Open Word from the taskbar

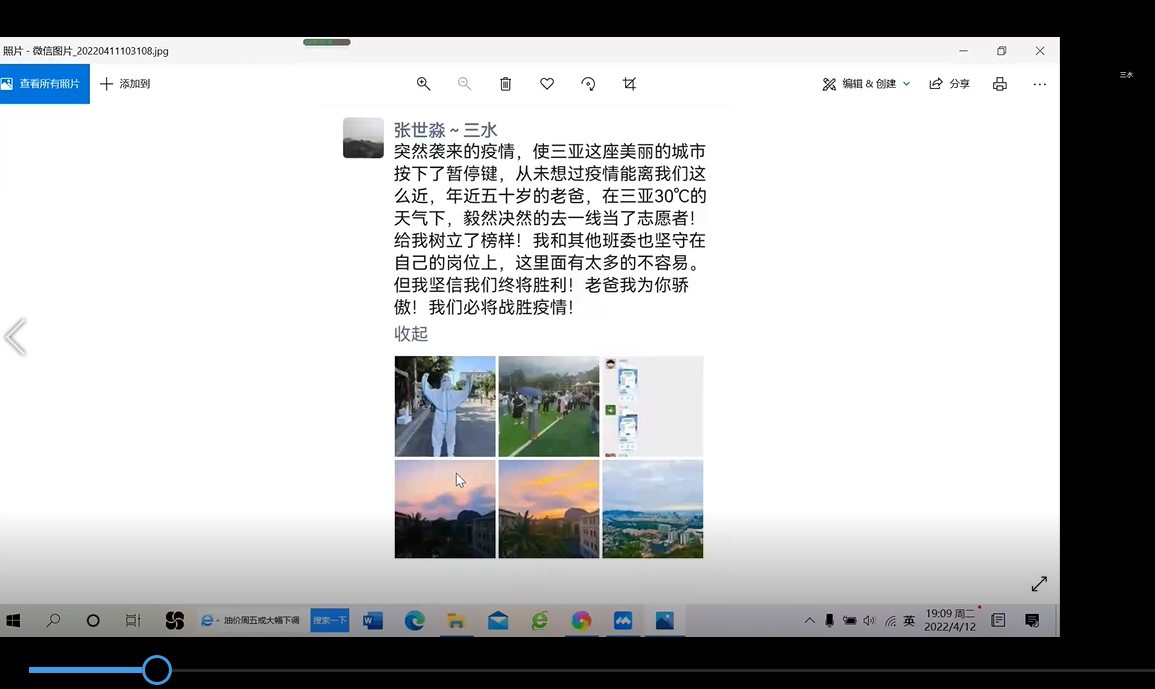[x=373, y=621]
